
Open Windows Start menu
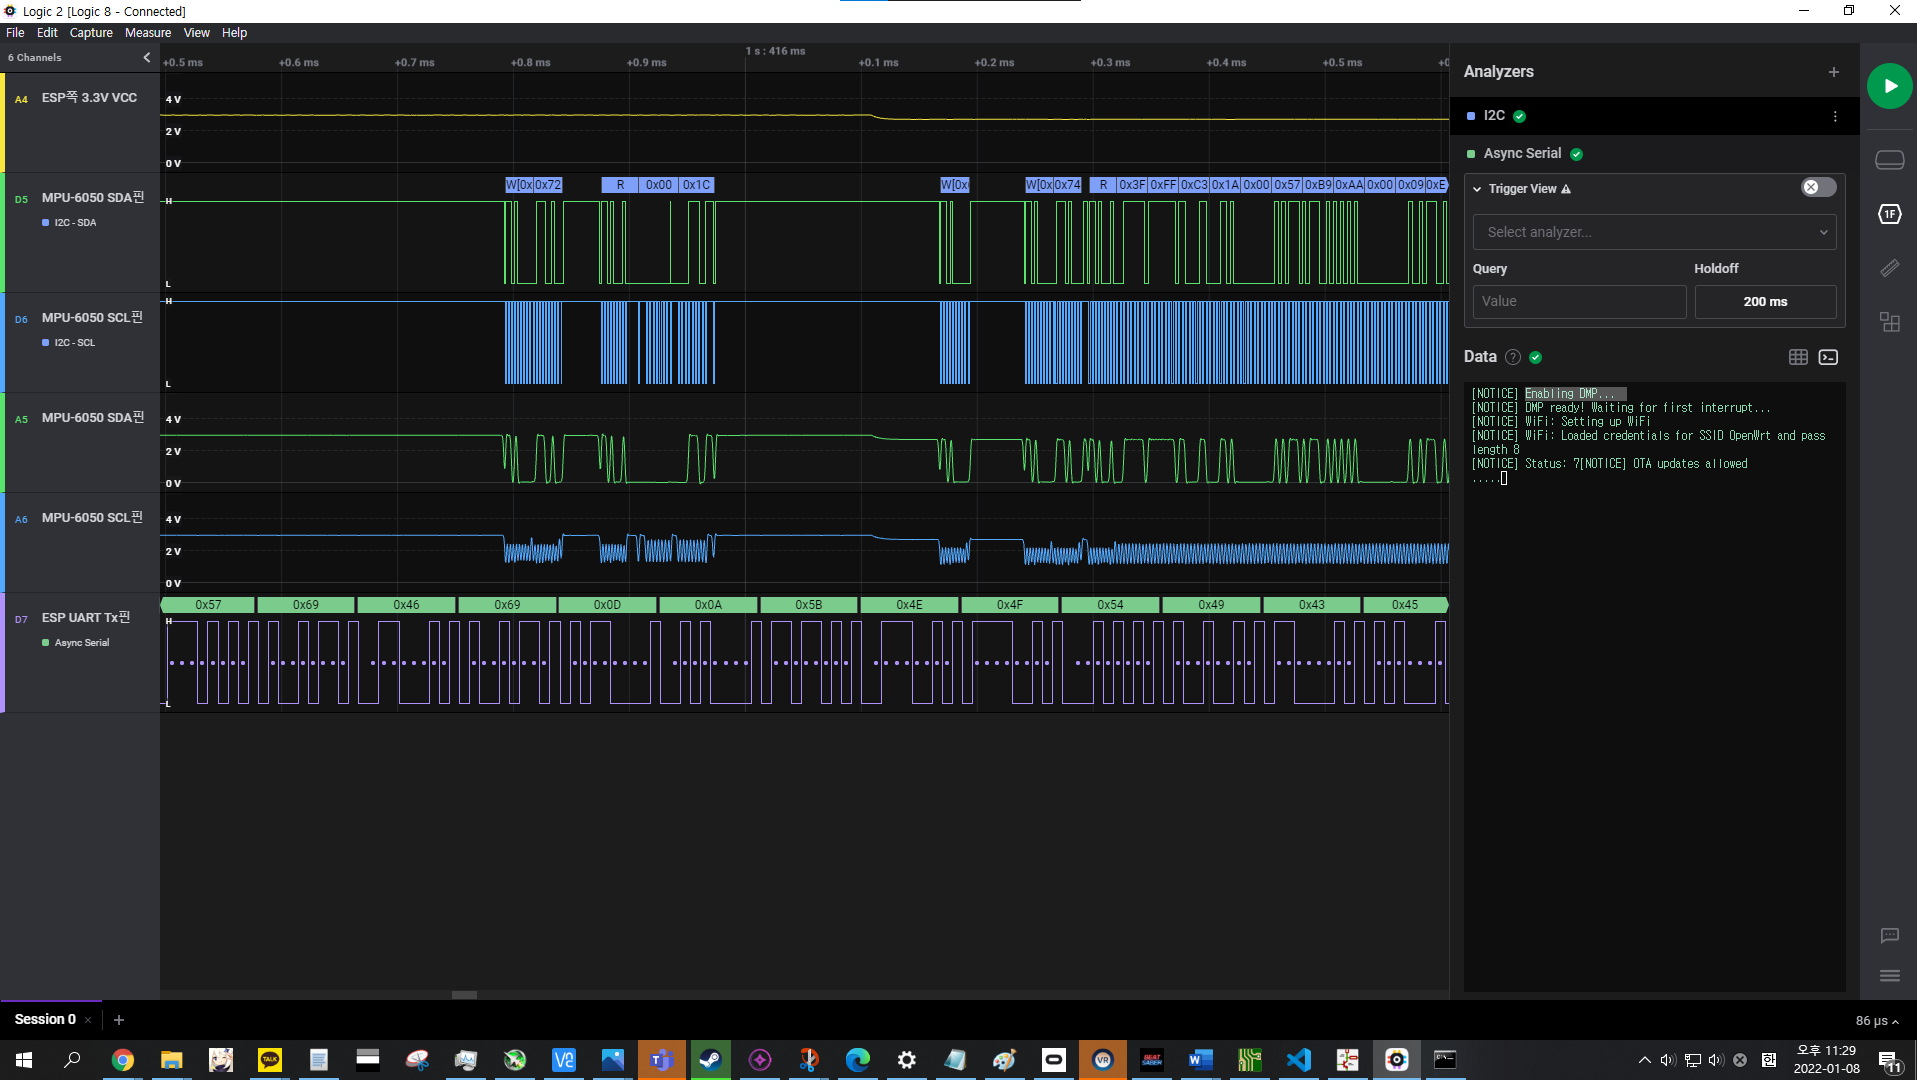click(24, 1060)
